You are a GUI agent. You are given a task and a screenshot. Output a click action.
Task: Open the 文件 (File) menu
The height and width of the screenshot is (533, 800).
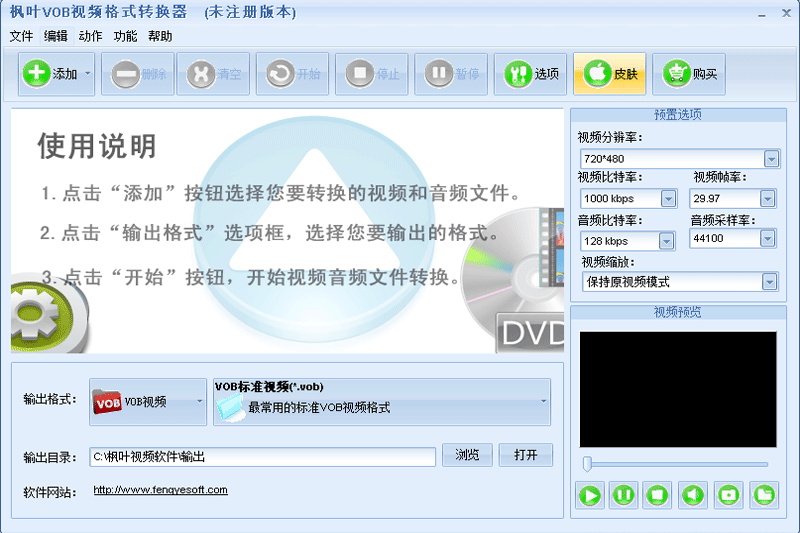pyautogui.click(x=21, y=36)
